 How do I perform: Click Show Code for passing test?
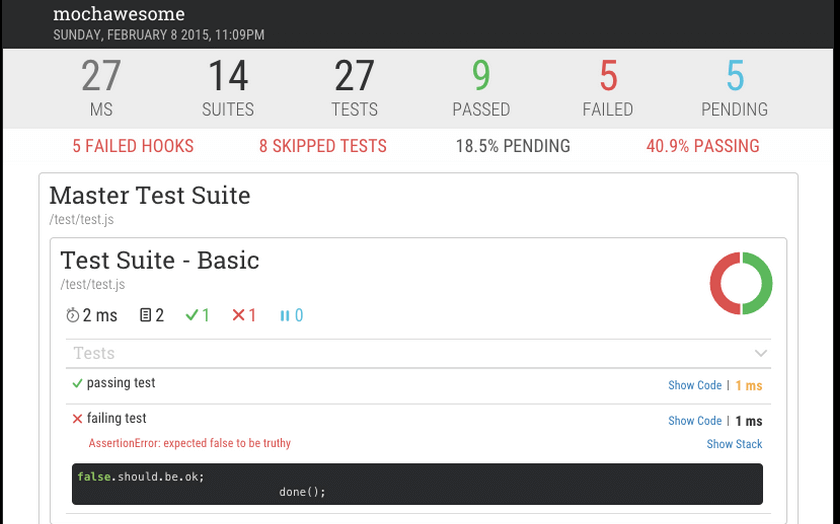(x=695, y=385)
